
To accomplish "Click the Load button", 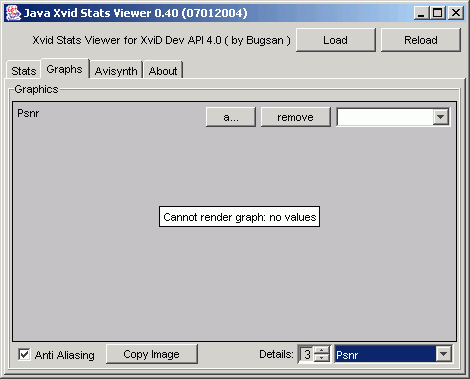I will coord(336,40).
